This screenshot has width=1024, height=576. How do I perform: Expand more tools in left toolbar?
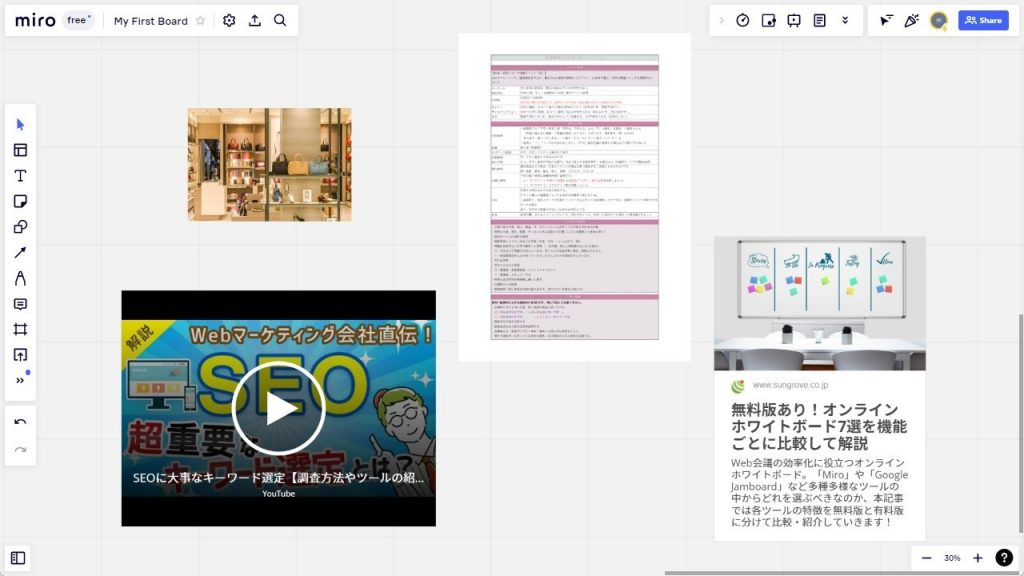pos(20,380)
